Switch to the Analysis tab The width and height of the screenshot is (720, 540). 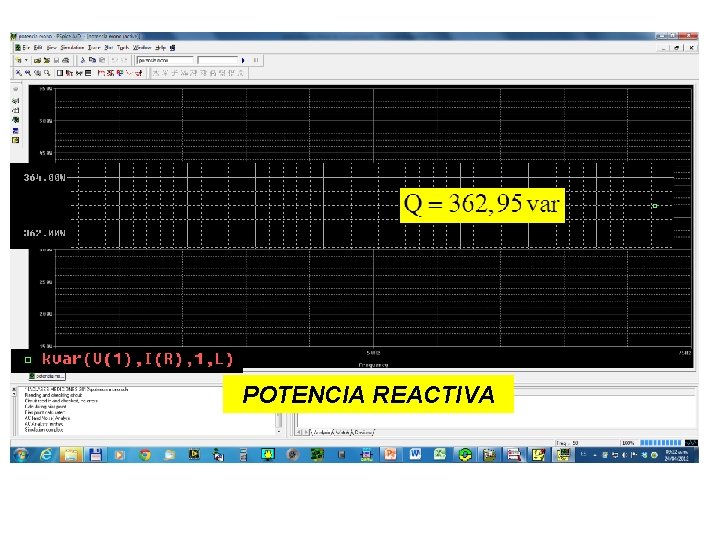321,433
